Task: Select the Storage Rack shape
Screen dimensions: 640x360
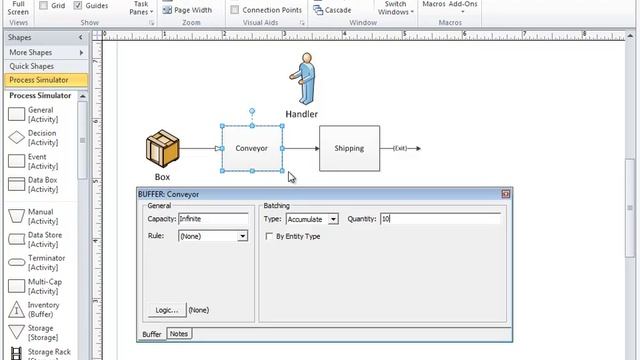Action: [40, 353]
